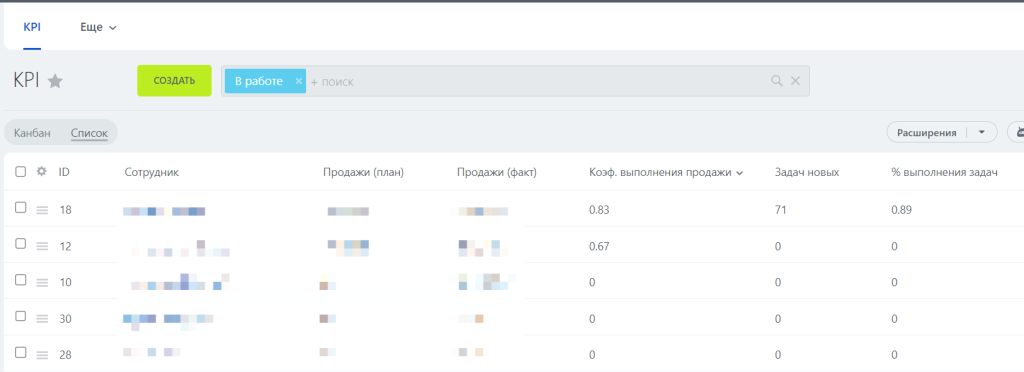Click the 71 new tasks value
This screenshot has height=372, width=1024.
[780, 210]
